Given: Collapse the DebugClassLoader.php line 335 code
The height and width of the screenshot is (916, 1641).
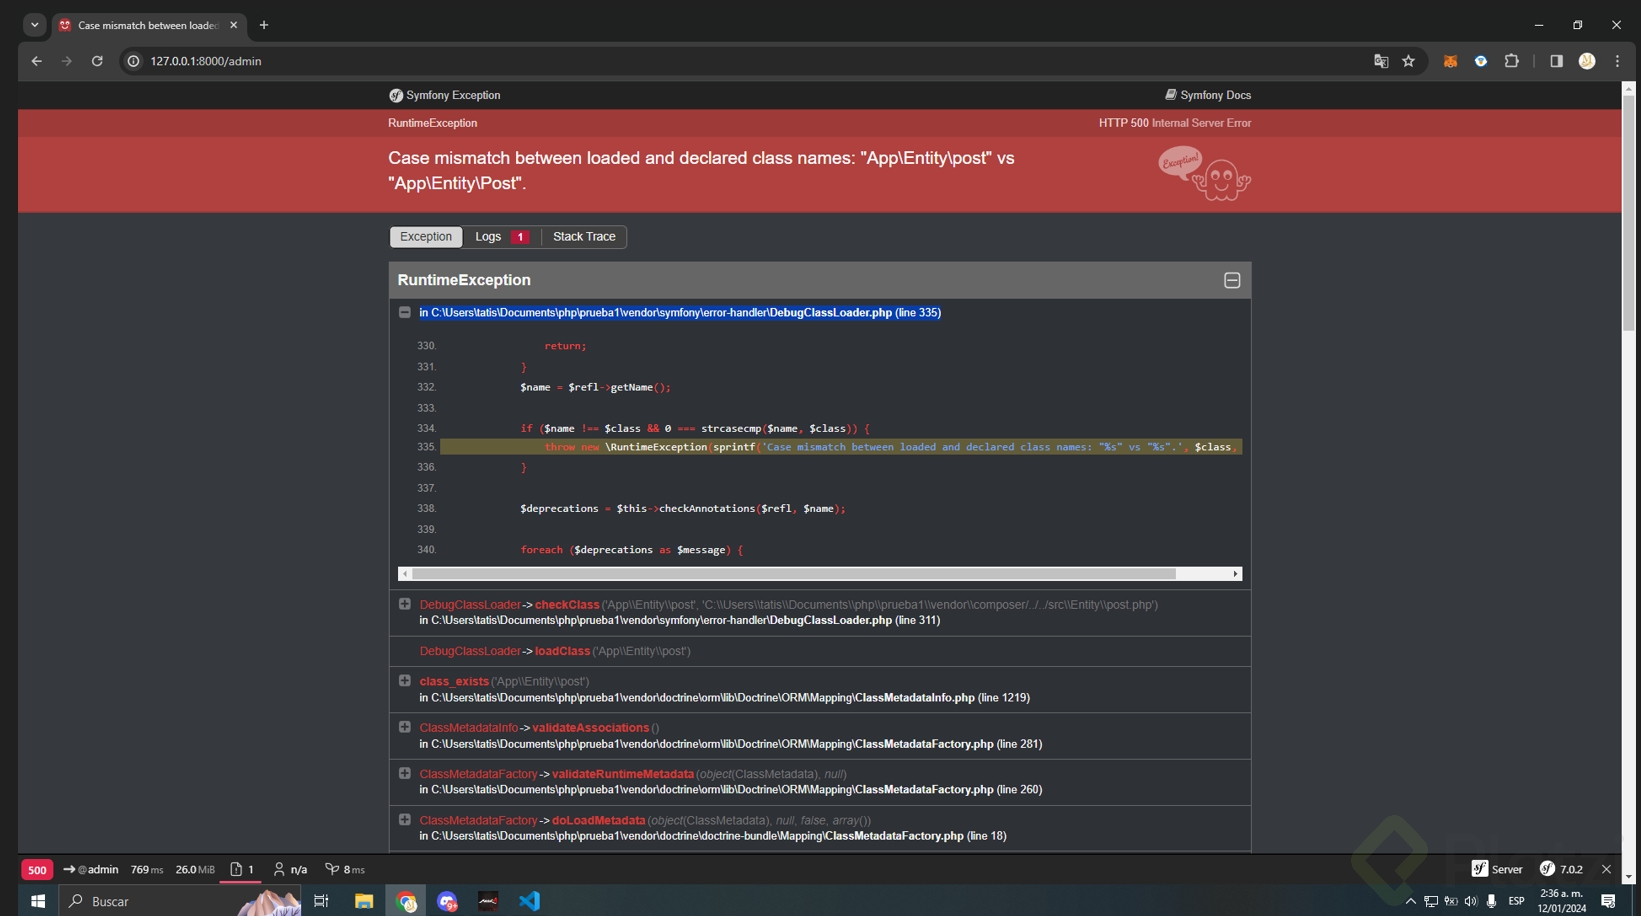Looking at the screenshot, I should [x=405, y=312].
